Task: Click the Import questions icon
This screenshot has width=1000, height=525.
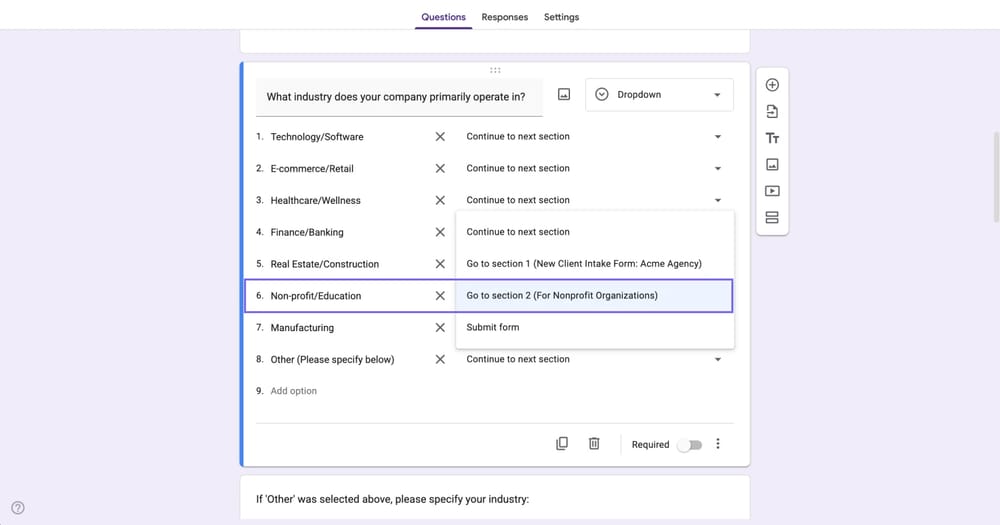Action: (772, 112)
